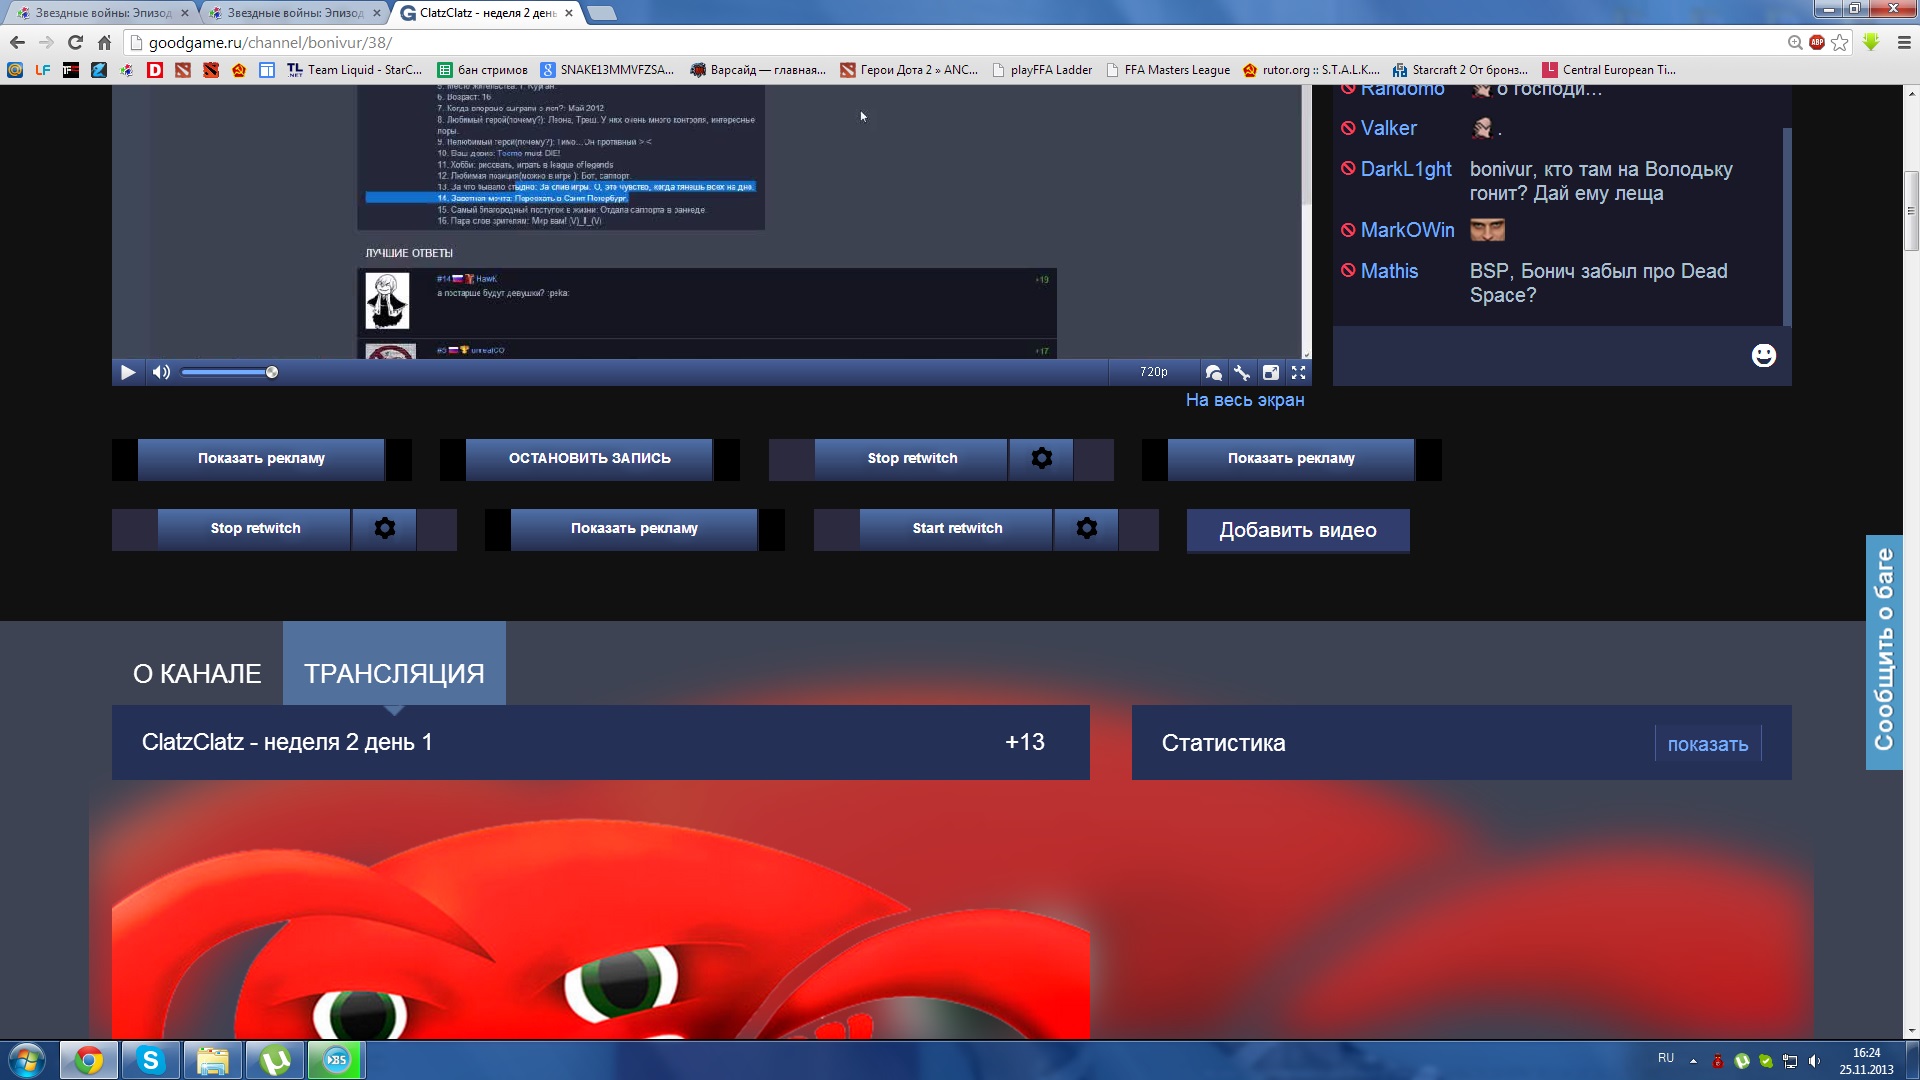The width and height of the screenshot is (1920, 1080).
Task: Ban user DarkL1ght via red icon
Action: coord(1348,169)
